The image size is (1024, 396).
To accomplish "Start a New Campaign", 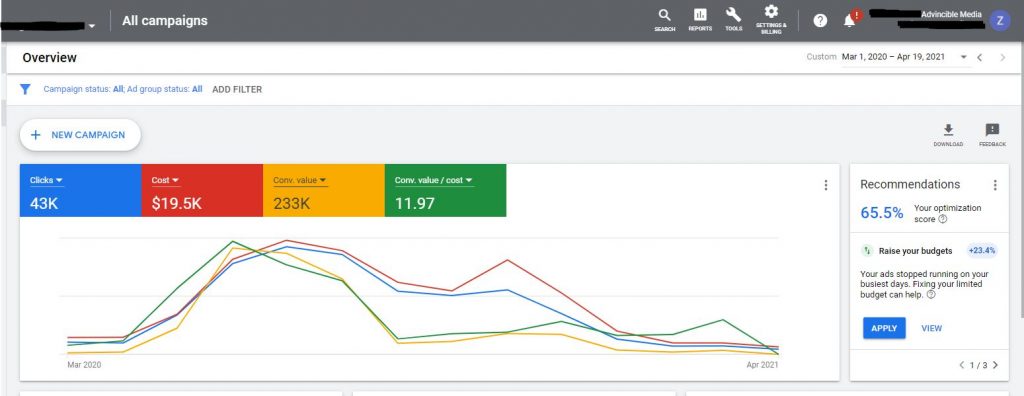I will coord(80,135).
